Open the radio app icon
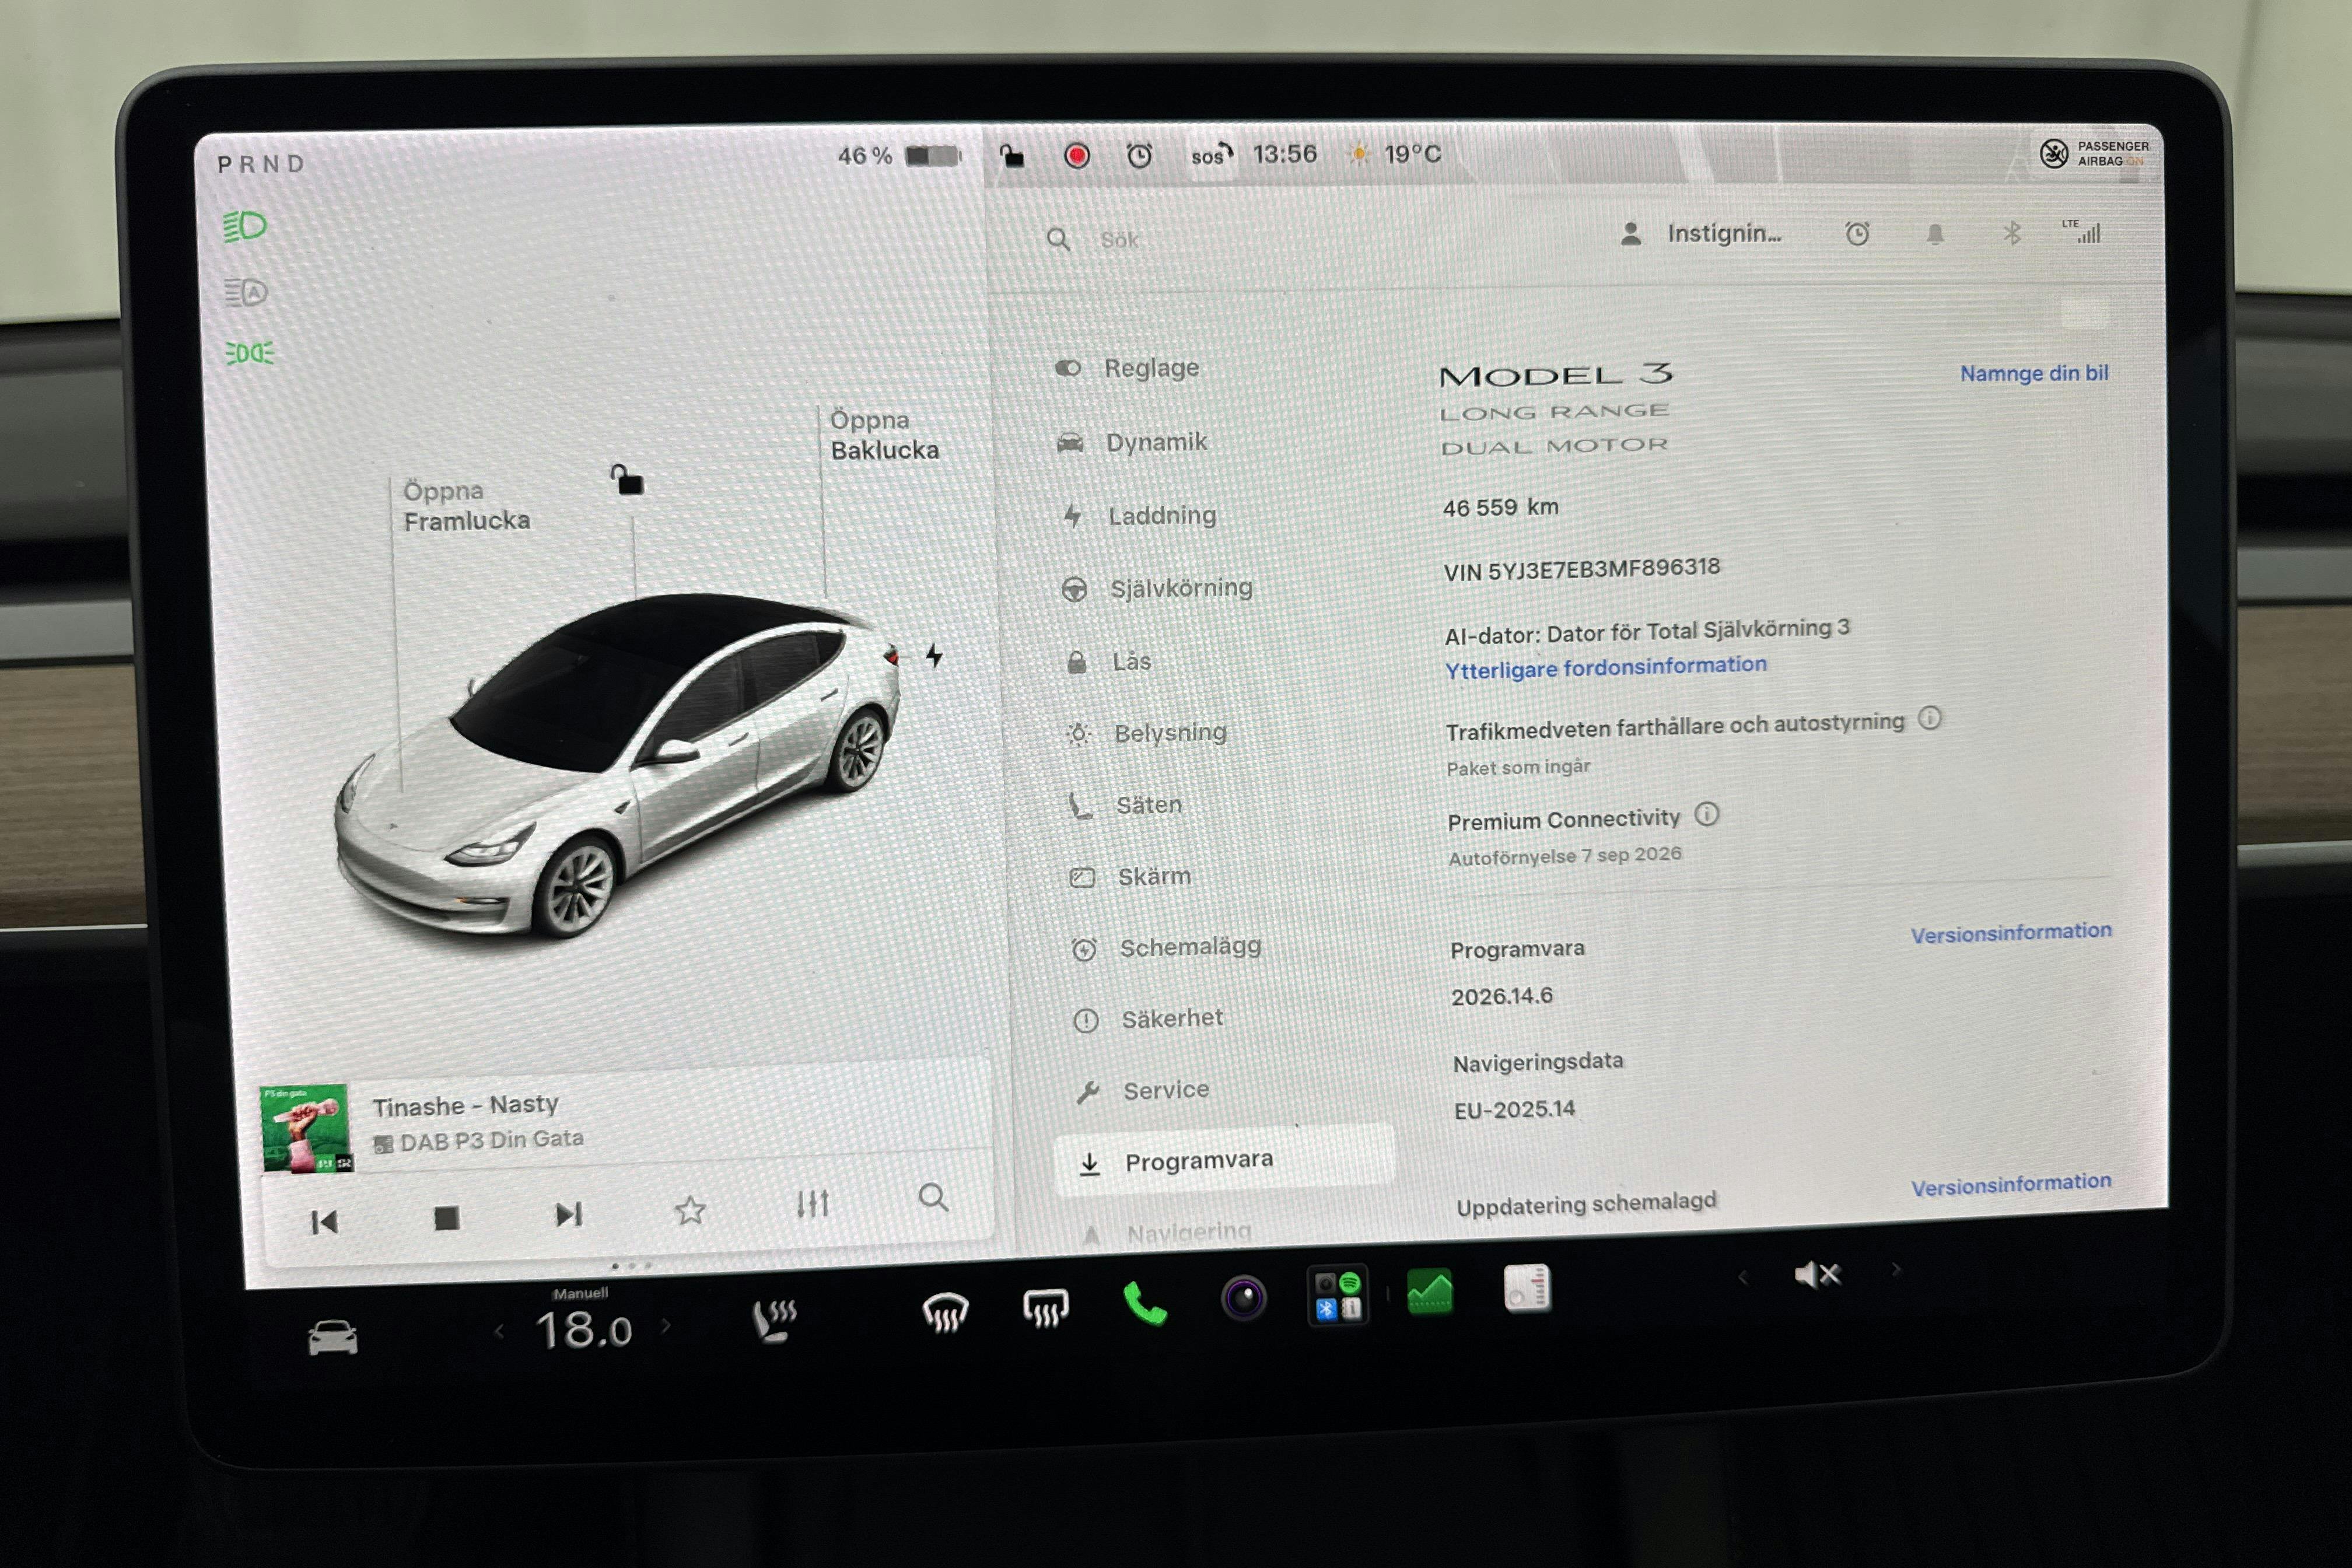 click(1527, 1287)
